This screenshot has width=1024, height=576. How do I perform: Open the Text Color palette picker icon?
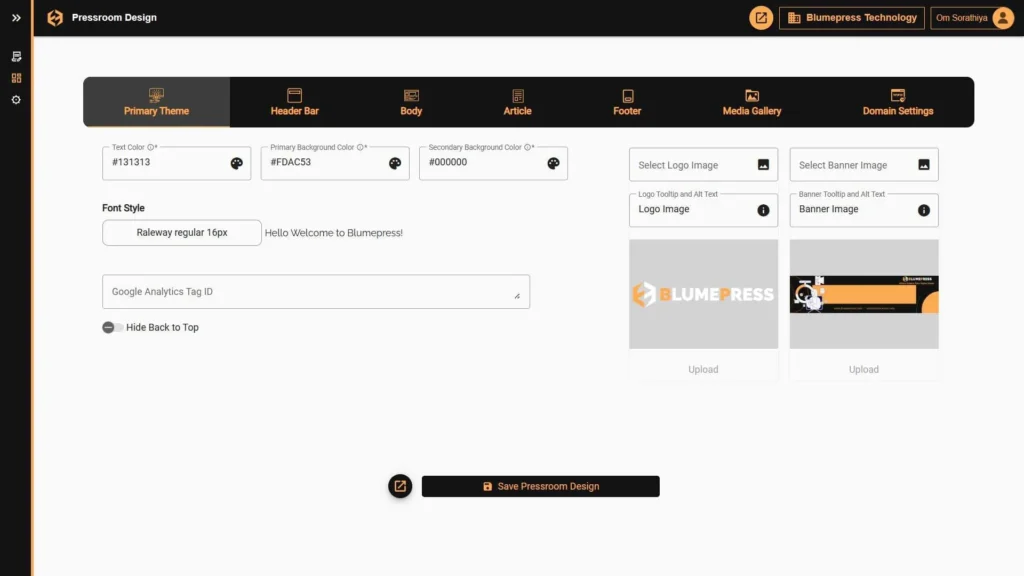click(236, 162)
